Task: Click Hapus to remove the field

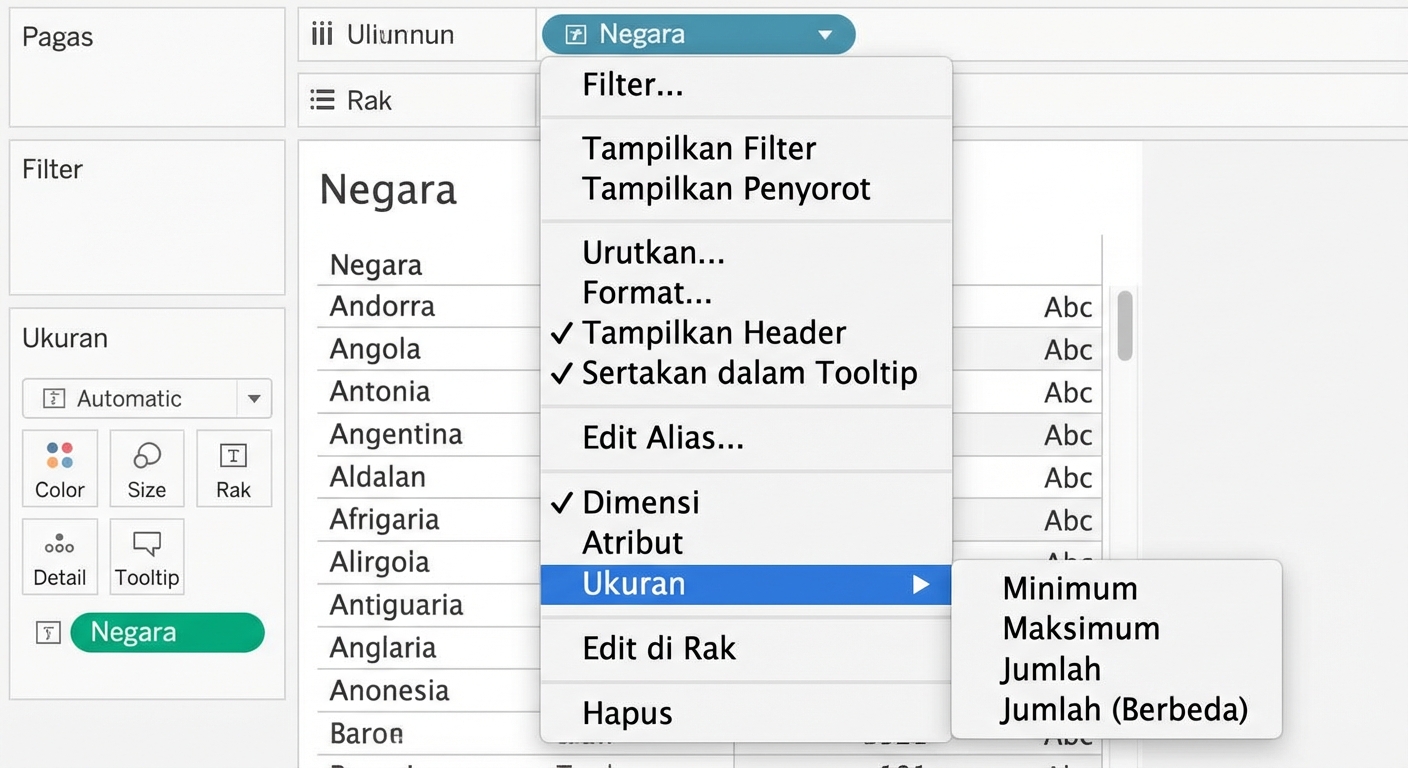Action: tap(627, 712)
